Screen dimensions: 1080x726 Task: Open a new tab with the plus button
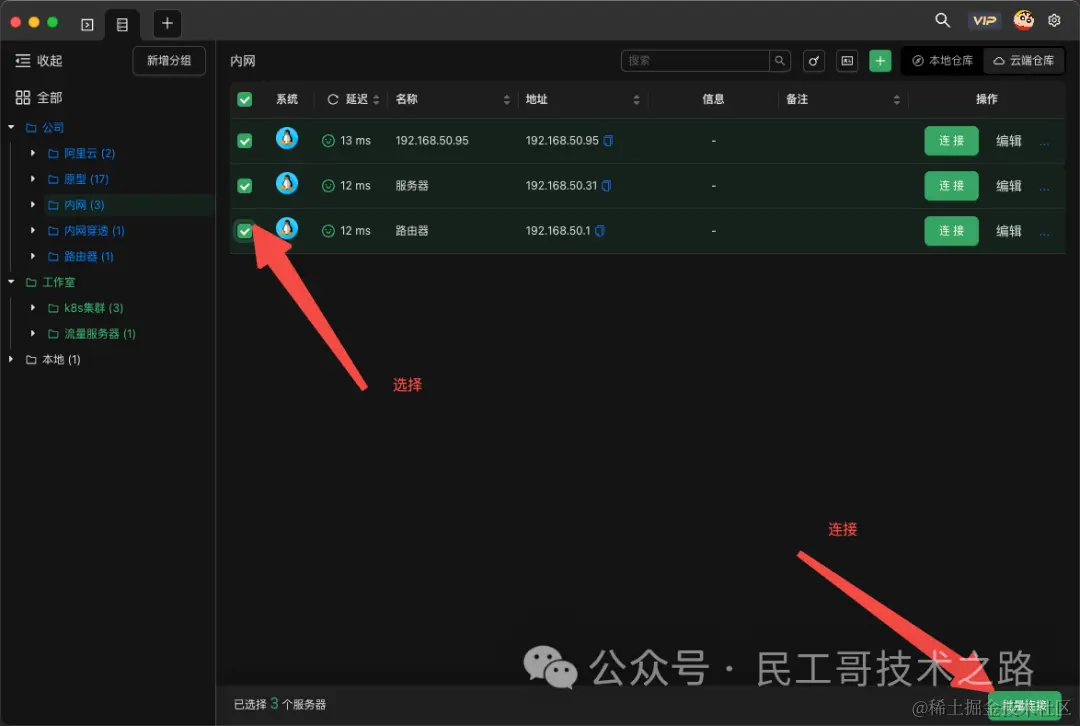(x=166, y=23)
